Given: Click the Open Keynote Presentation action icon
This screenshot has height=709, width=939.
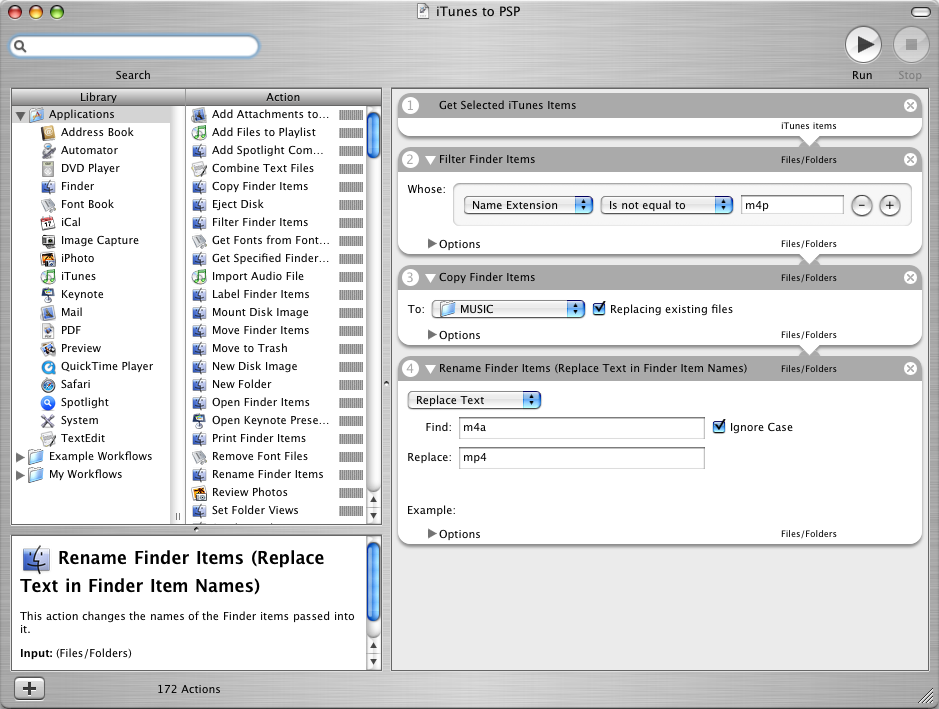Looking at the screenshot, I should [199, 420].
